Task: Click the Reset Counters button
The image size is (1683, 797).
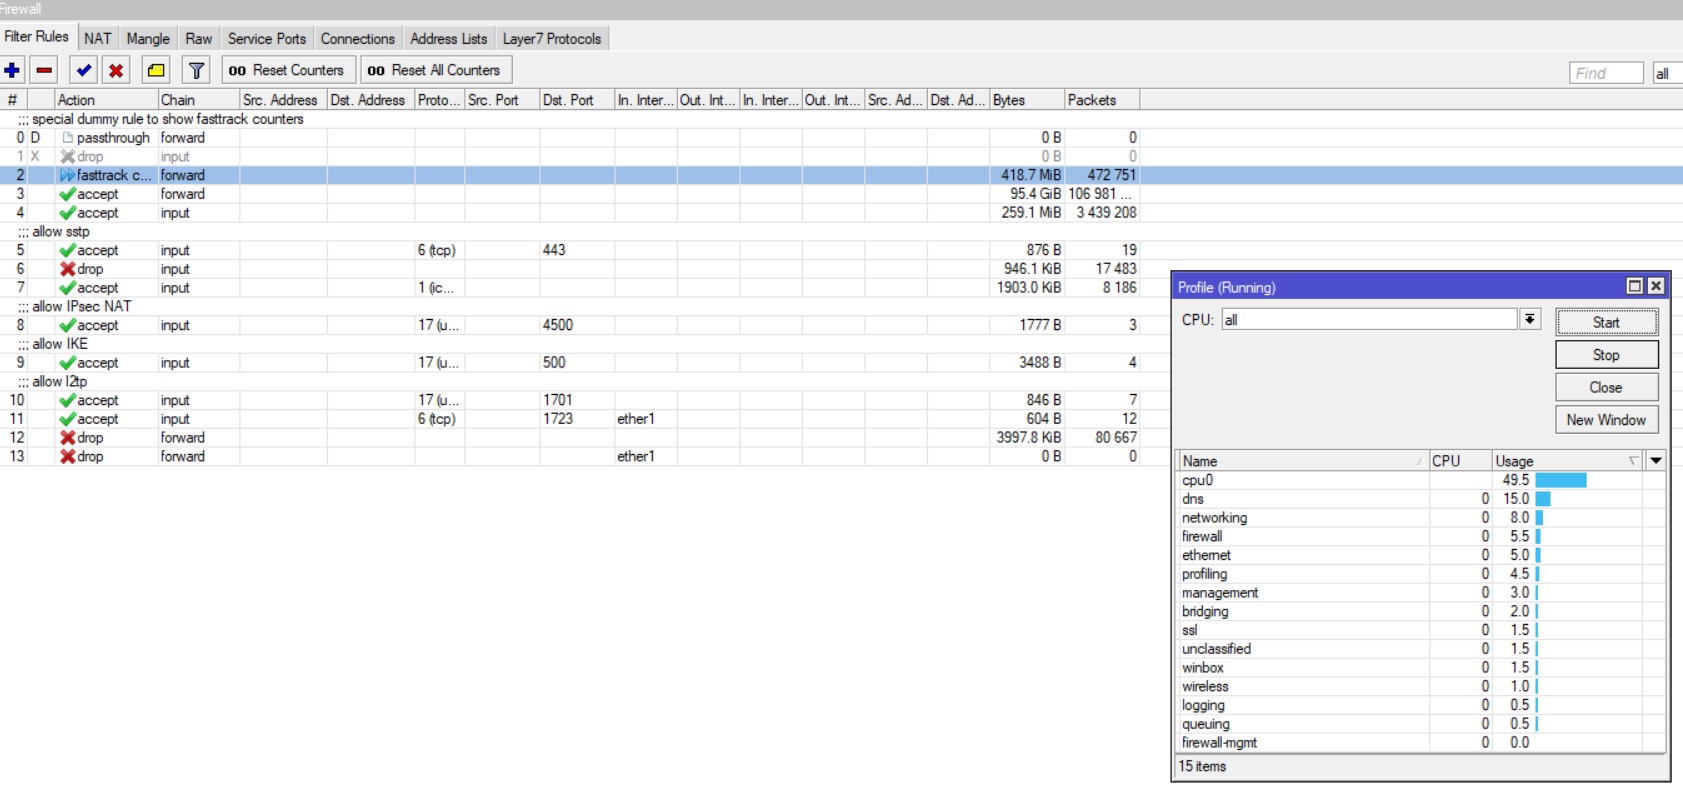Action: tap(287, 70)
